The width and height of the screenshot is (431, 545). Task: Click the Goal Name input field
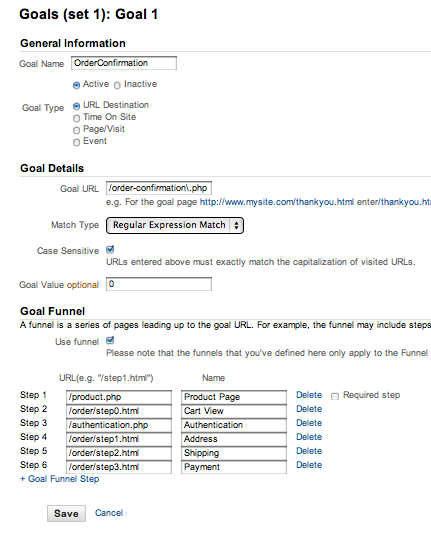click(124, 63)
